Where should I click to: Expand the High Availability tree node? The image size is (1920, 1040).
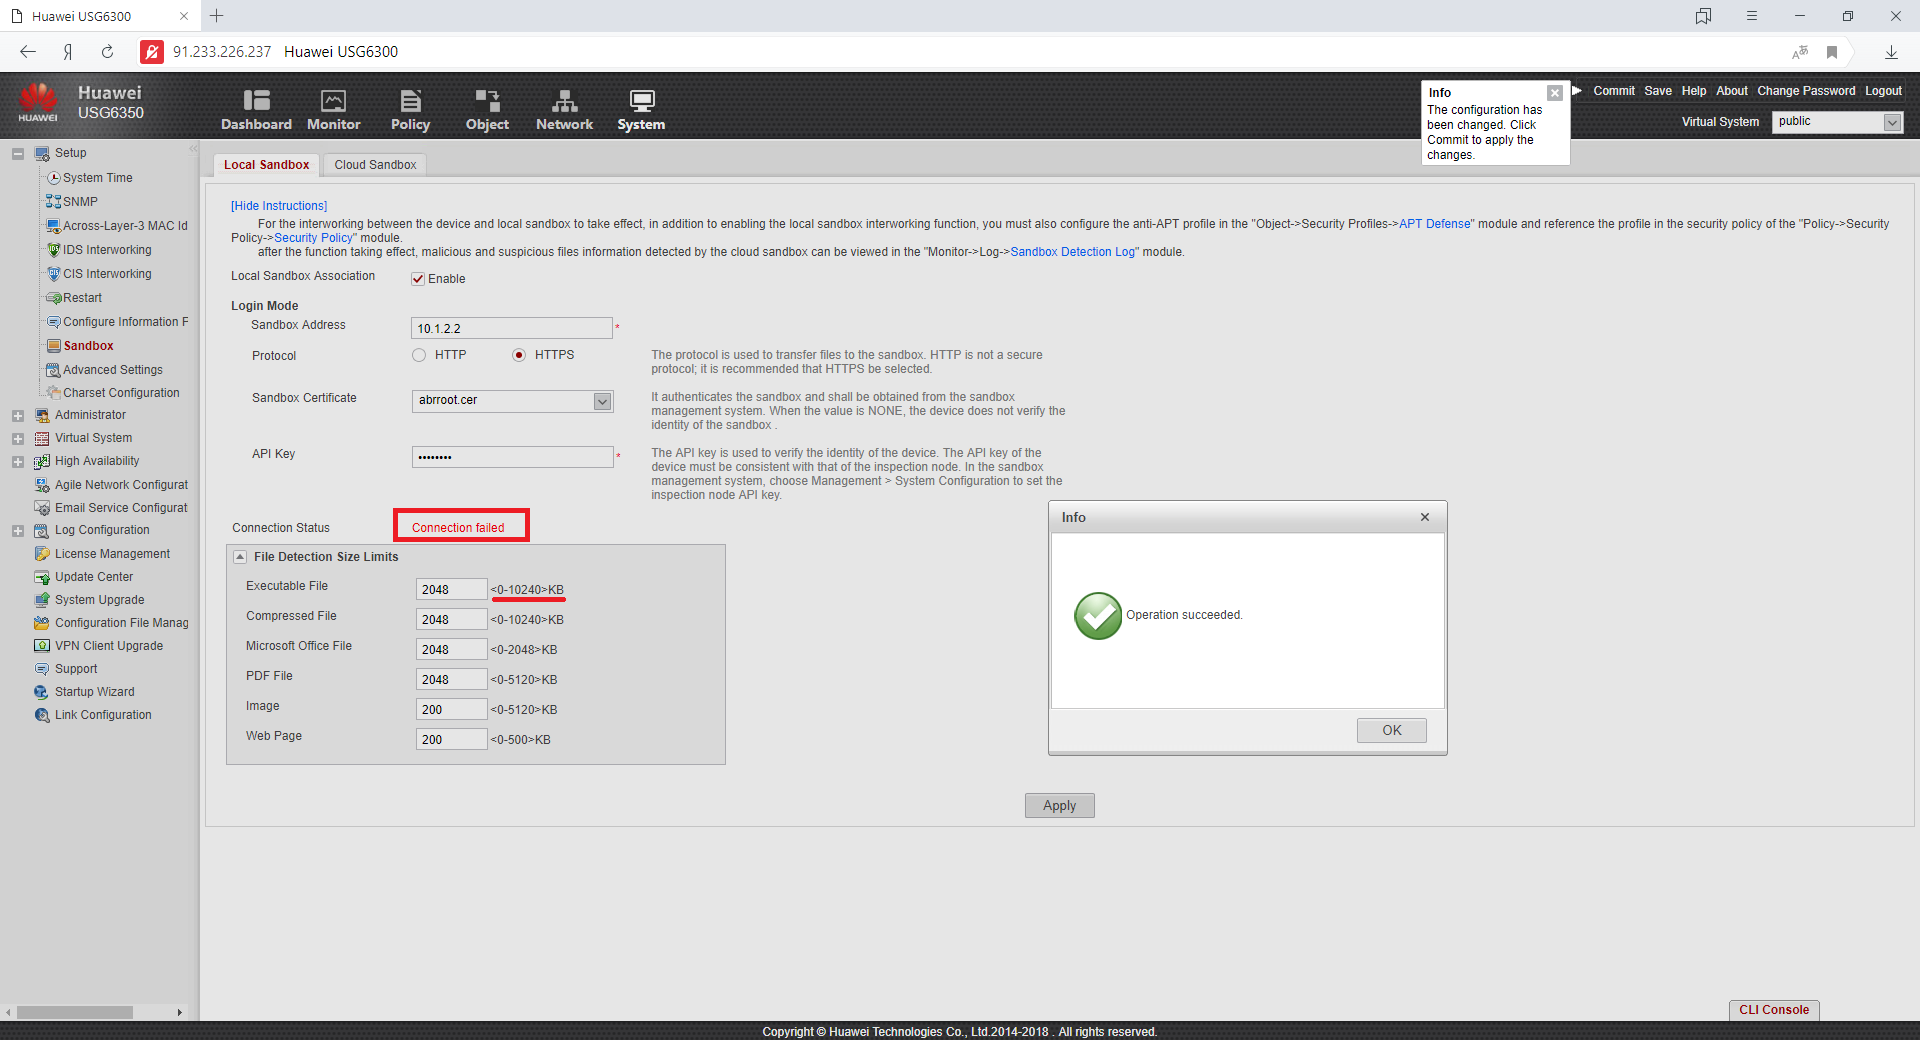coord(18,462)
